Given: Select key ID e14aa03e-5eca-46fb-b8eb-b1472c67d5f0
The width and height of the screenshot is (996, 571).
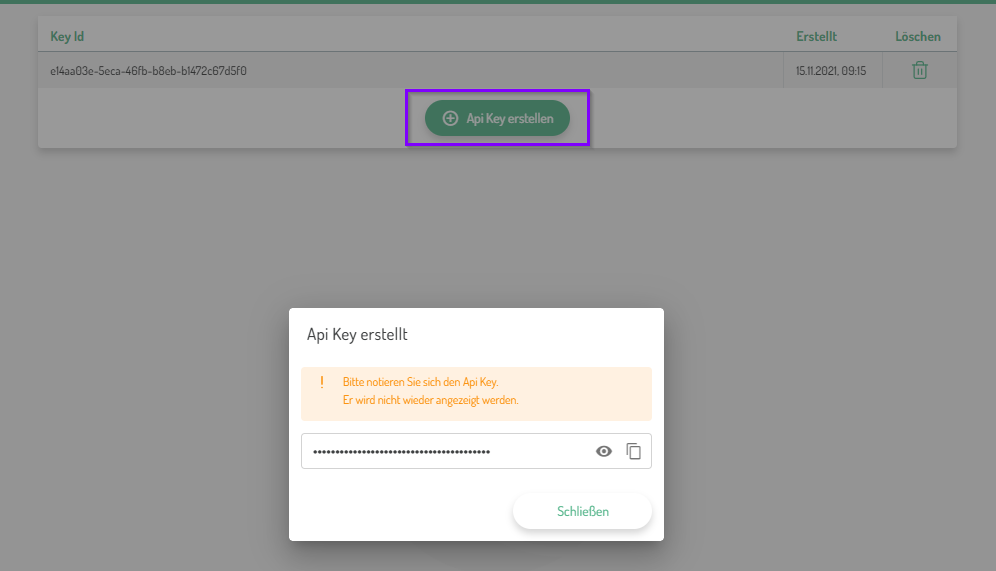Looking at the screenshot, I should coord(149,71).
